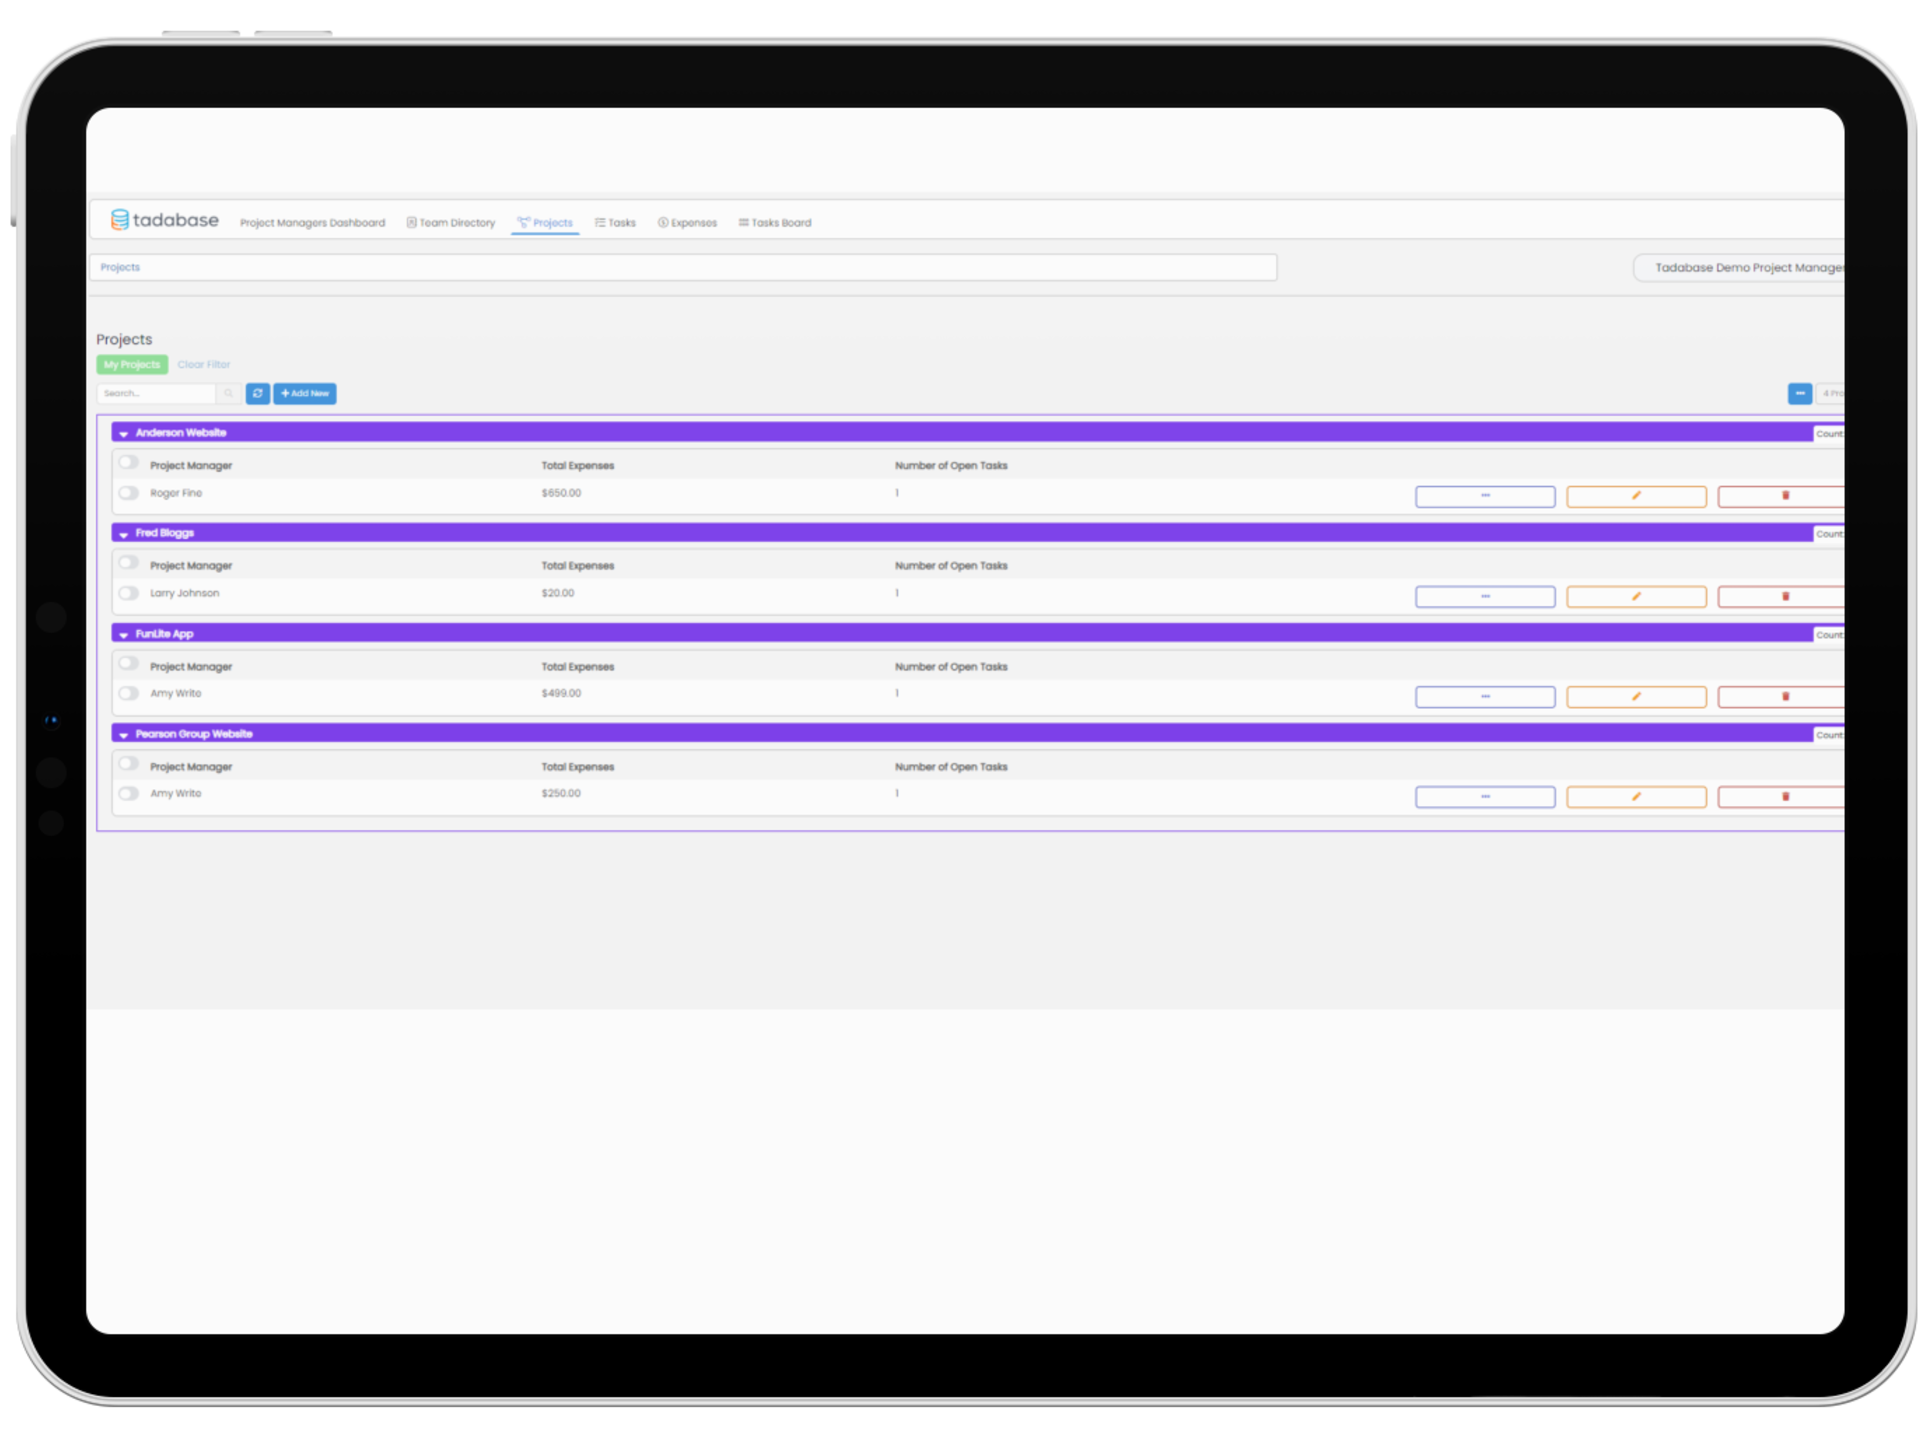Toggle select-all in Fred Bloggs header row
1920x1440 pixels.
[128, 563]
